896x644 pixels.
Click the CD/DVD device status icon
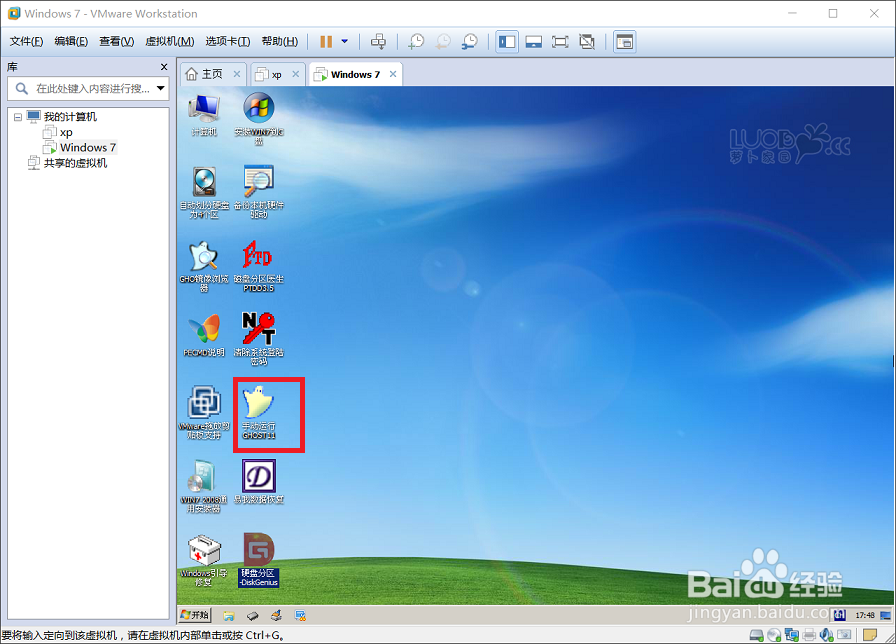click(x=774, y=635)
